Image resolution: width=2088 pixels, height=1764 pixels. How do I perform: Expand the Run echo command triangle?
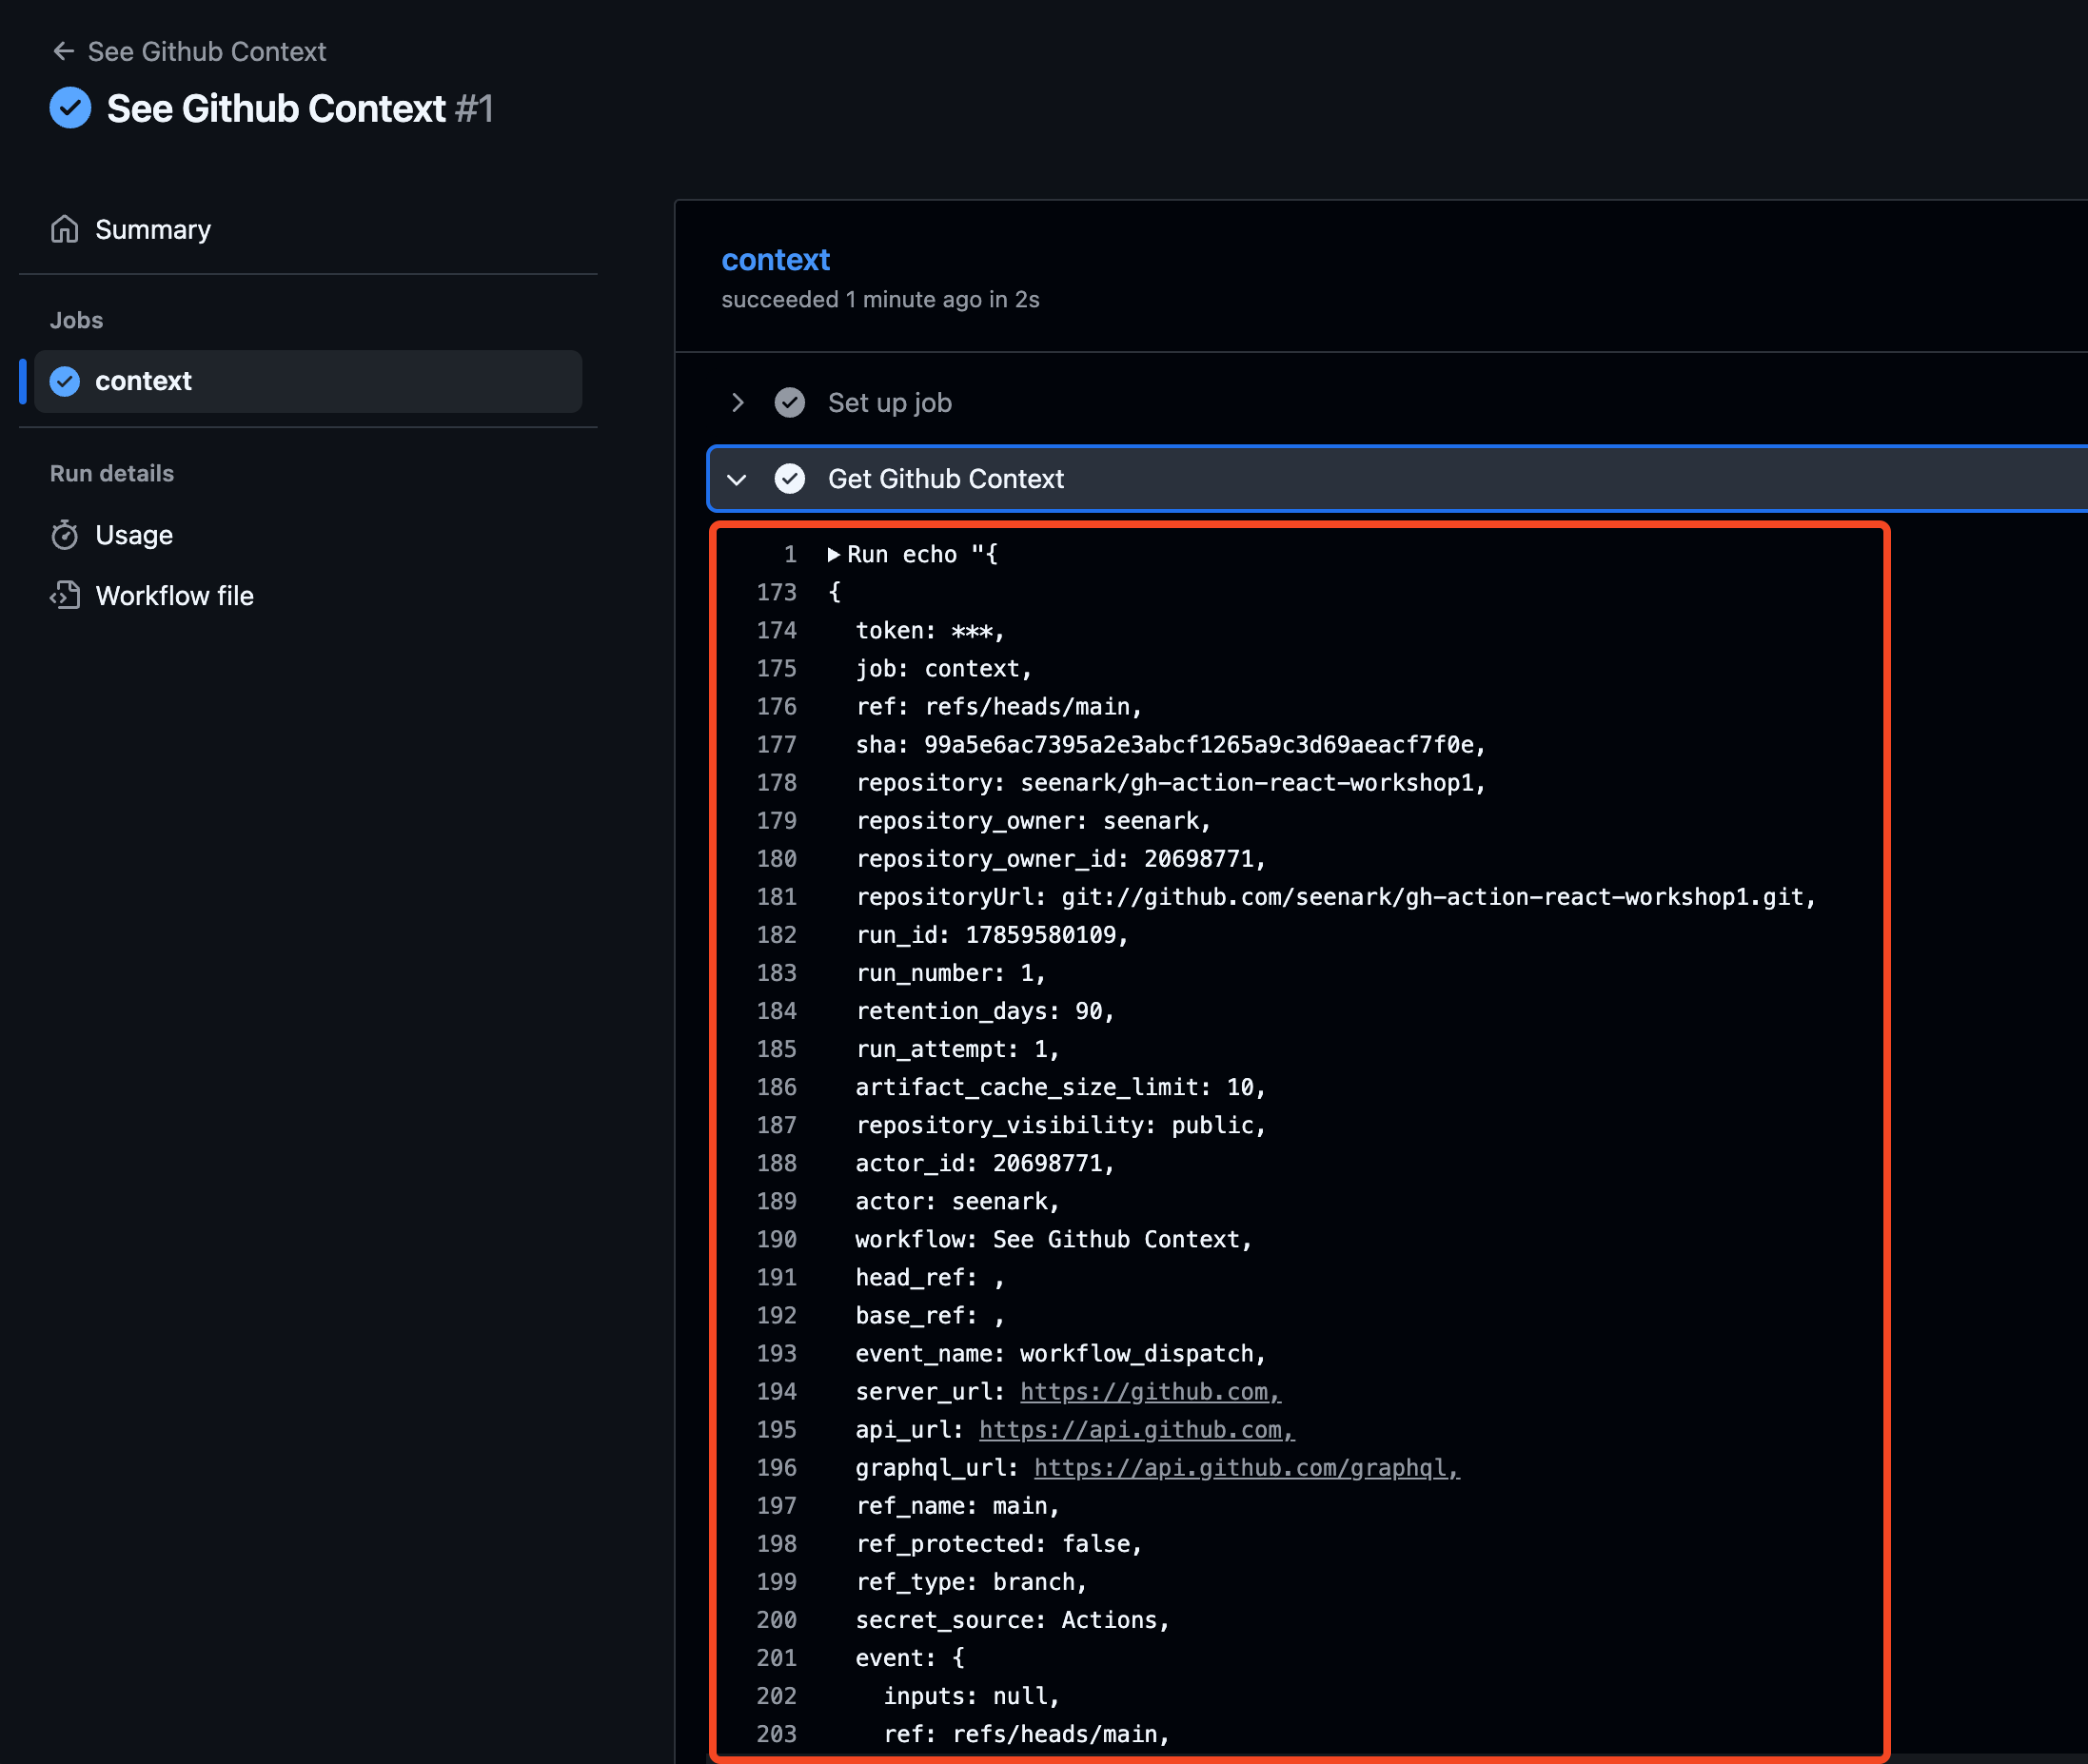click(833, 554)
